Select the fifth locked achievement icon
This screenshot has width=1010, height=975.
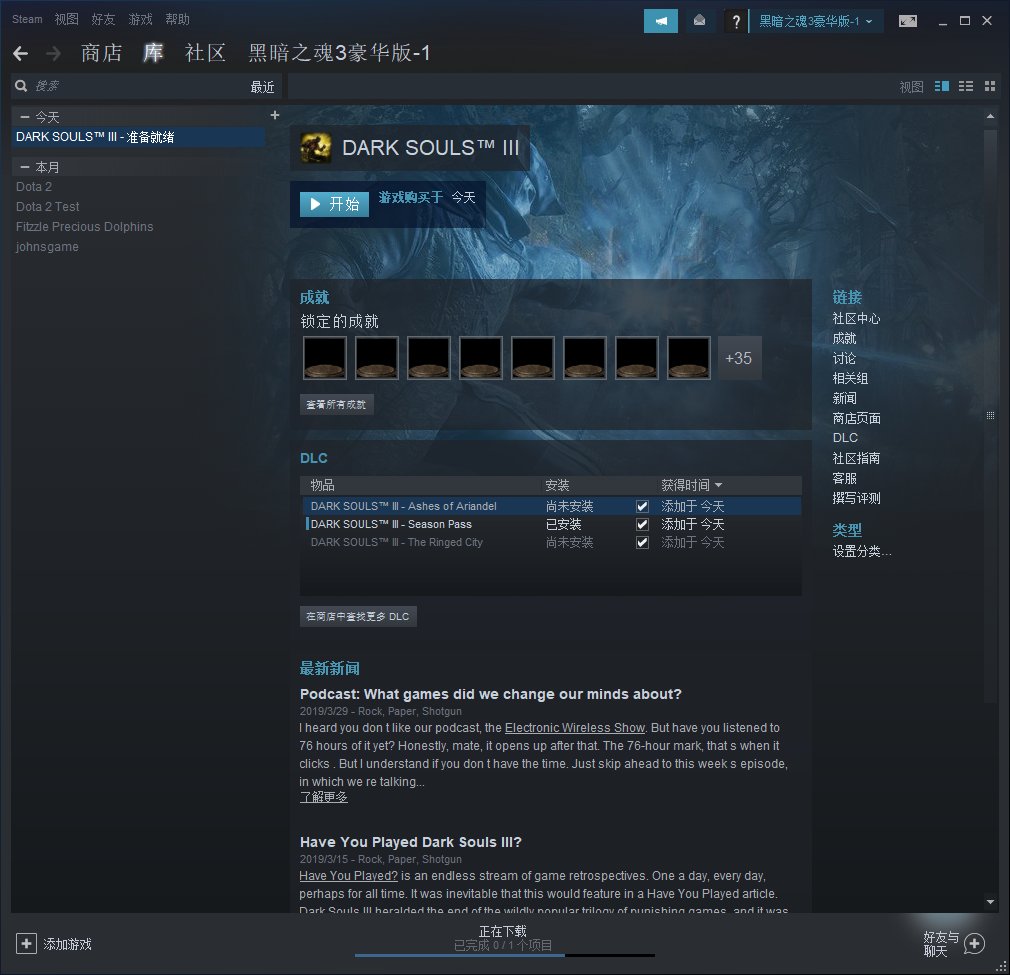533,358
